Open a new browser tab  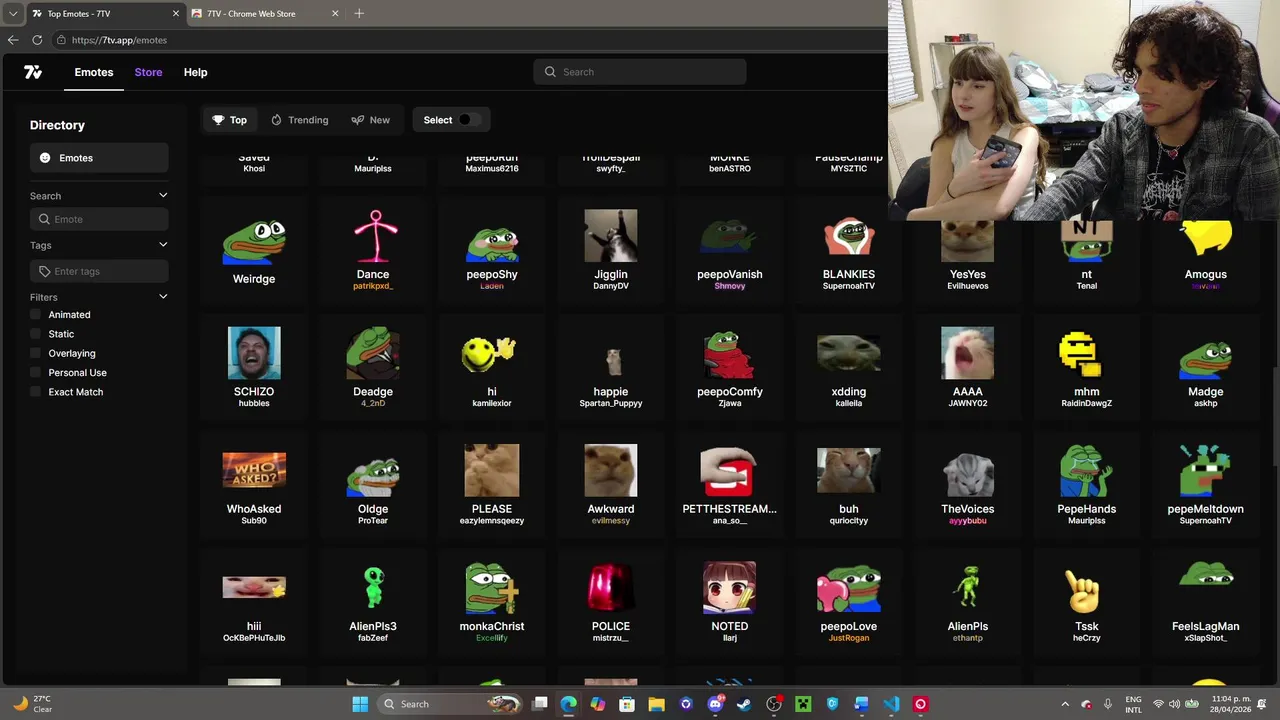pos(359,14)
